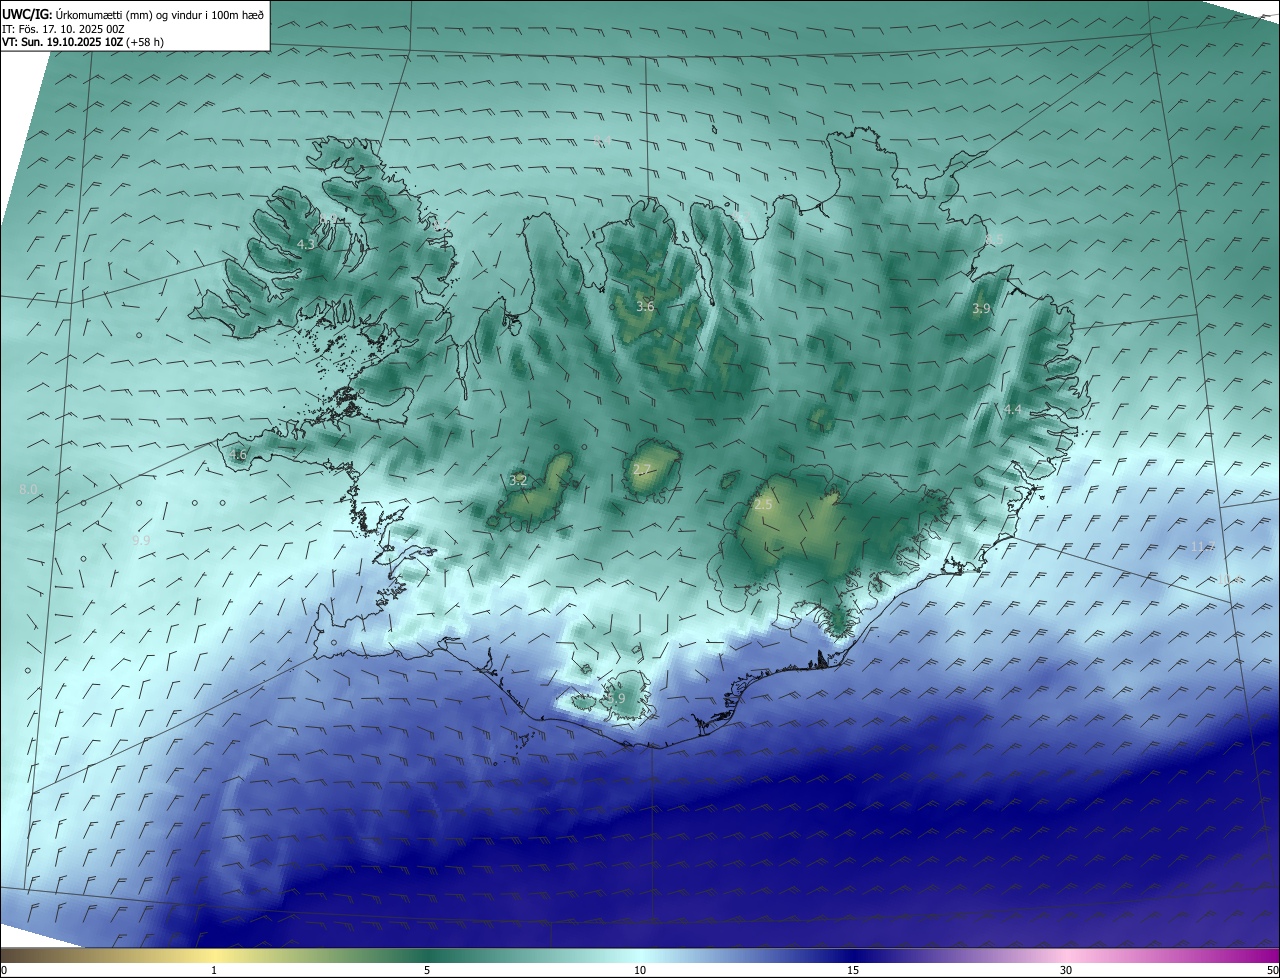
Task: Click the 'UWC/IG: Úrkomumætti (mm)' title line
Action: [x=133, y=14]
